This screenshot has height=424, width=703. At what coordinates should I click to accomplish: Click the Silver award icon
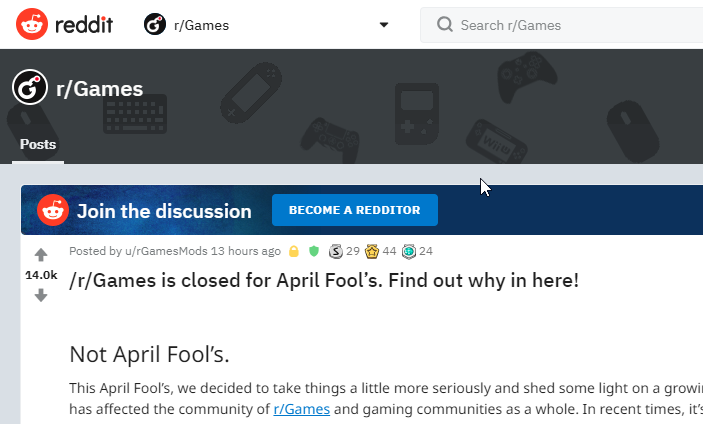pos(335,251)
